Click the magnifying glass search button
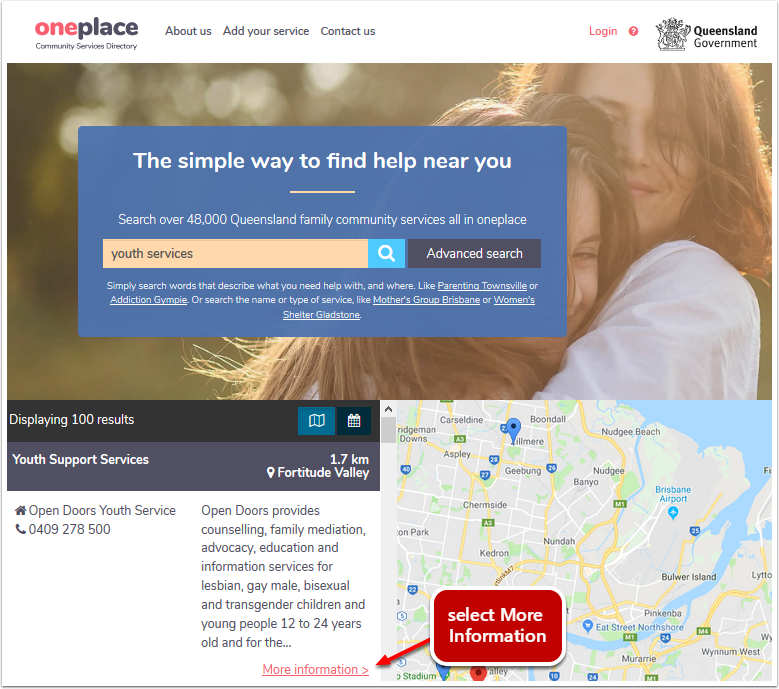 (386, 253)
